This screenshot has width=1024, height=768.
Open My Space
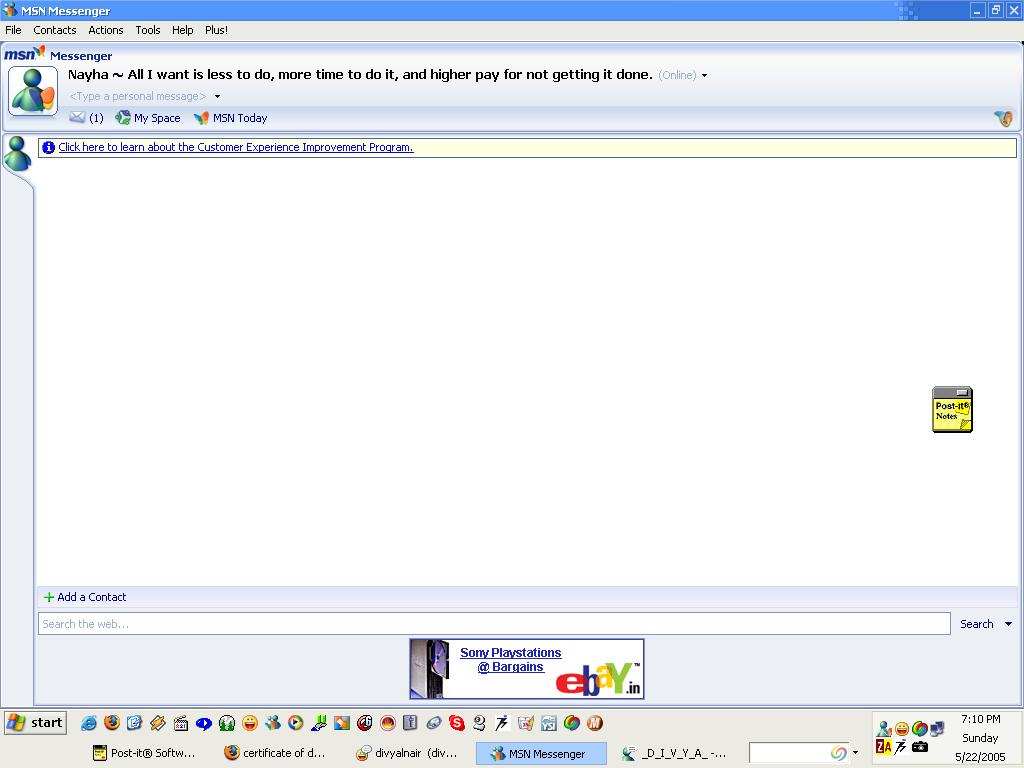[x=148, y=118]
